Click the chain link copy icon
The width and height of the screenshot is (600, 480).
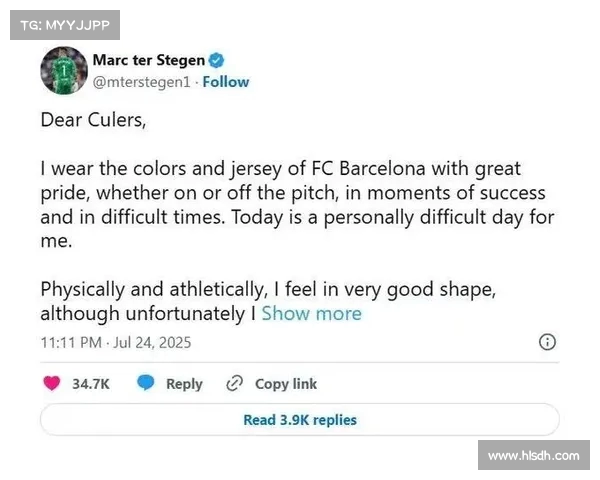pos(235,383)
